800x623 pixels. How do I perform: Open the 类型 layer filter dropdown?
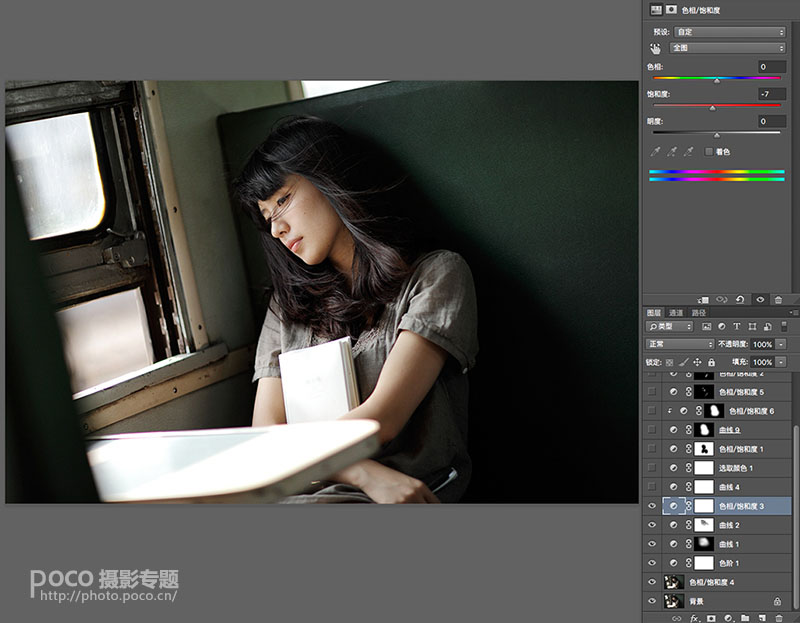click(670, 327)
